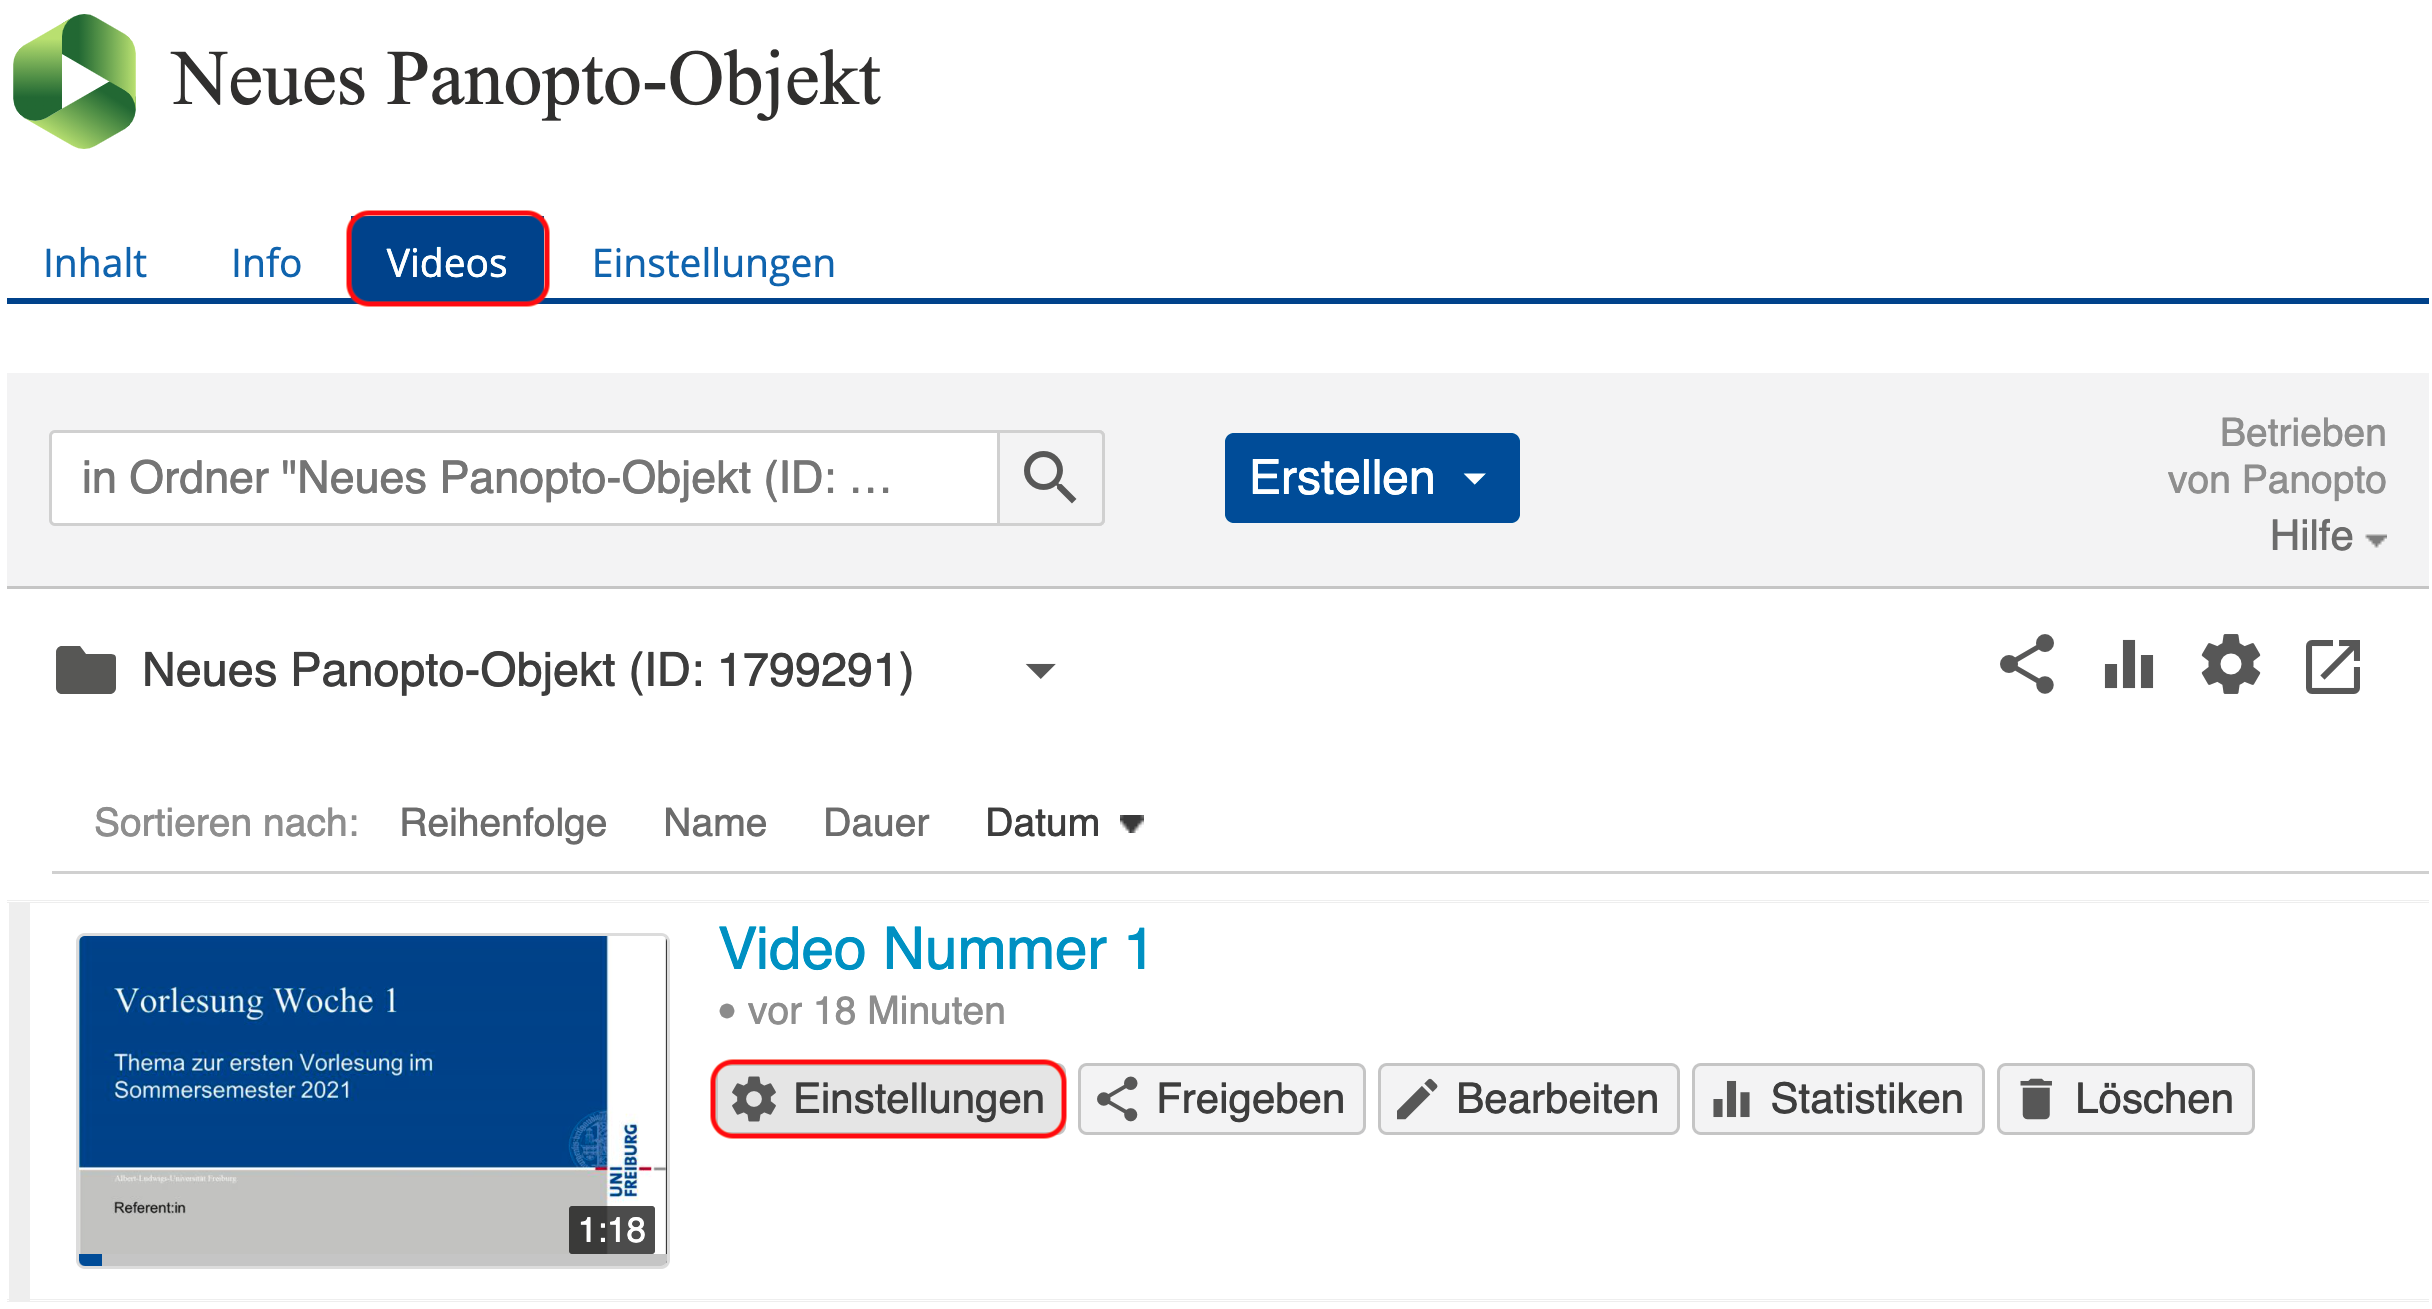Open folder in Panopto external link icon
The width and height of the screenshot is (2432, 1309).
pyautogui.click(x=2333, y=666)
